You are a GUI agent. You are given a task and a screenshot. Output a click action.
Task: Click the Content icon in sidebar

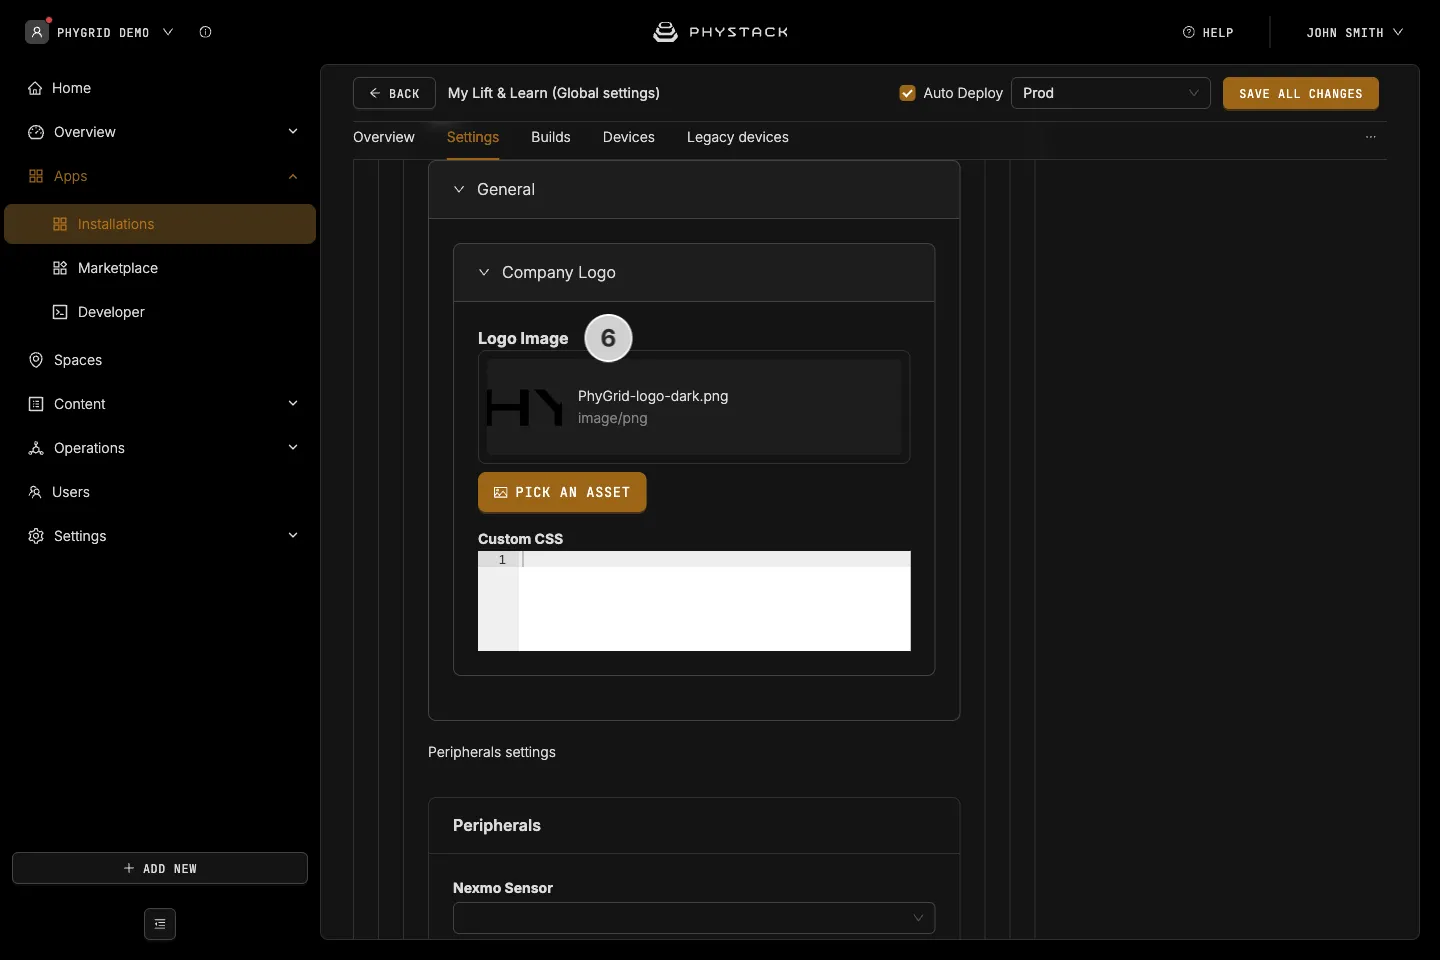click(x=36, y=404)
